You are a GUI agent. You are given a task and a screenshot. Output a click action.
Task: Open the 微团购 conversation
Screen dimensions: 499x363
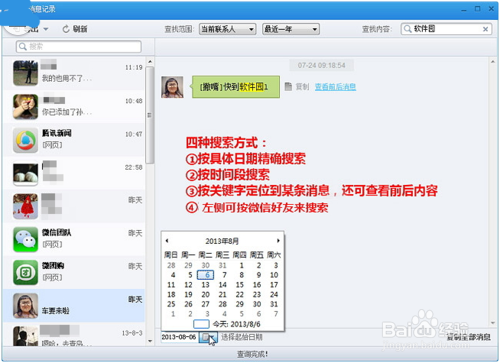pos(74,272)
